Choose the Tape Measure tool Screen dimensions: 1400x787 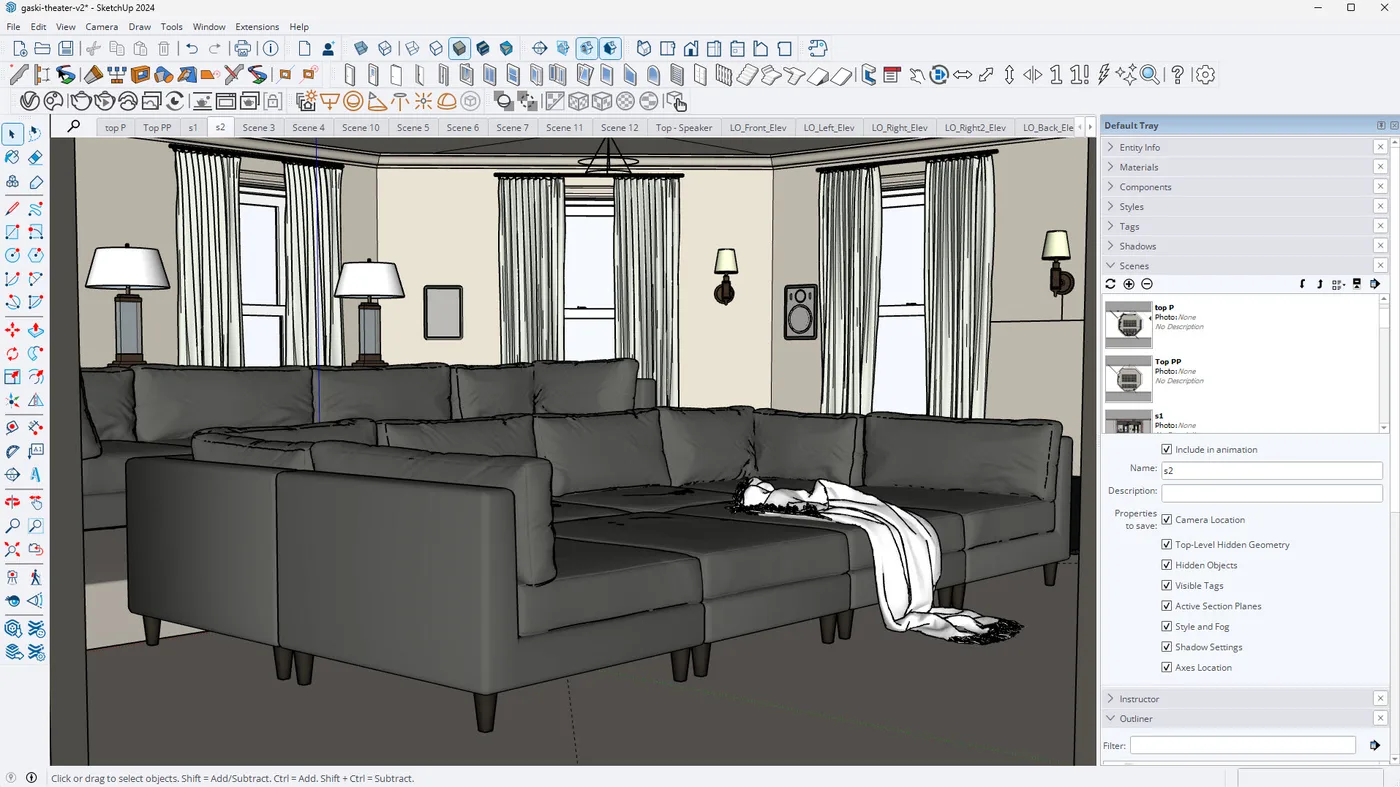pyautogui.click(x=13, y=428)
